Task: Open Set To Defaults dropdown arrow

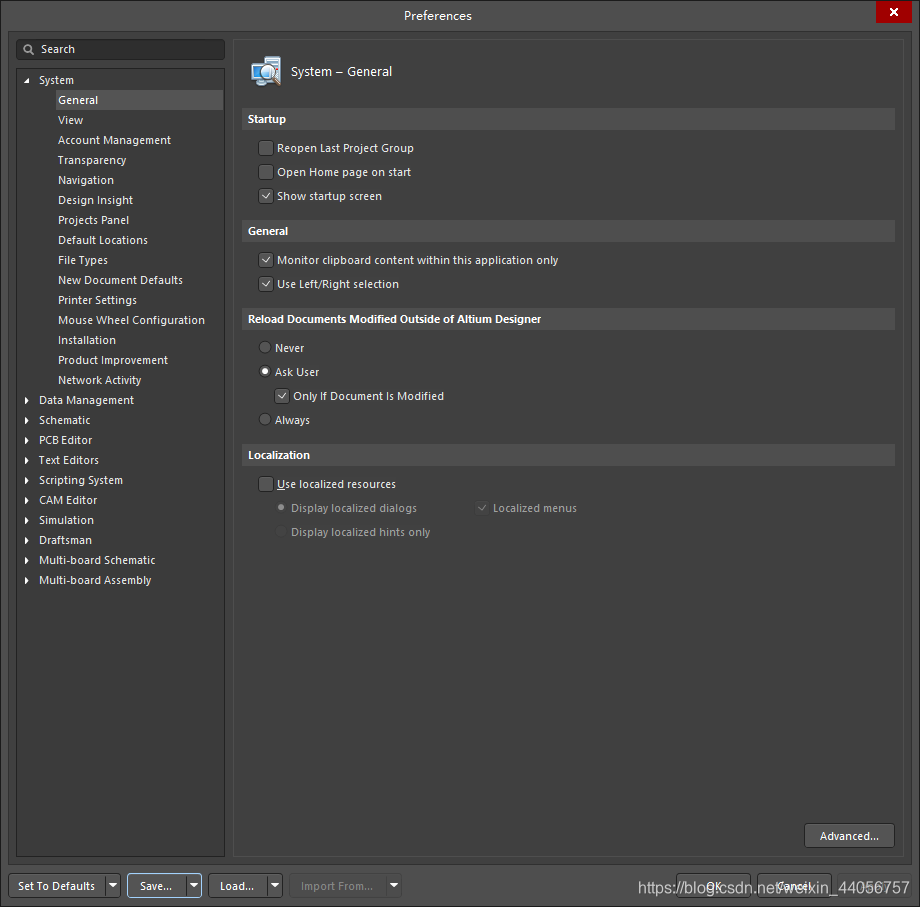Action: [113, 885]
